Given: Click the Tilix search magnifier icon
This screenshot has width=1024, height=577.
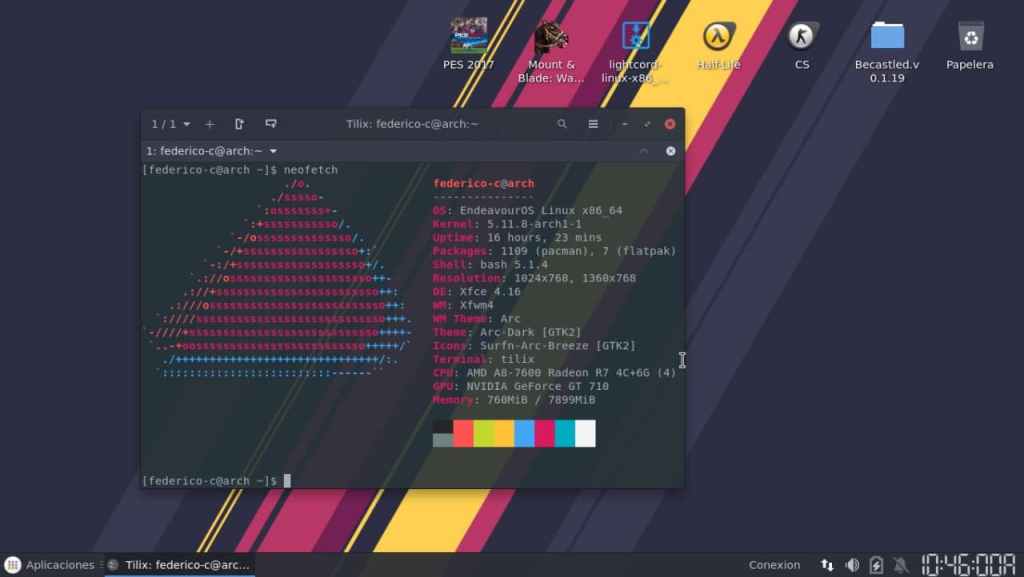Looking at the screenshot, I should tap(562, 124).
